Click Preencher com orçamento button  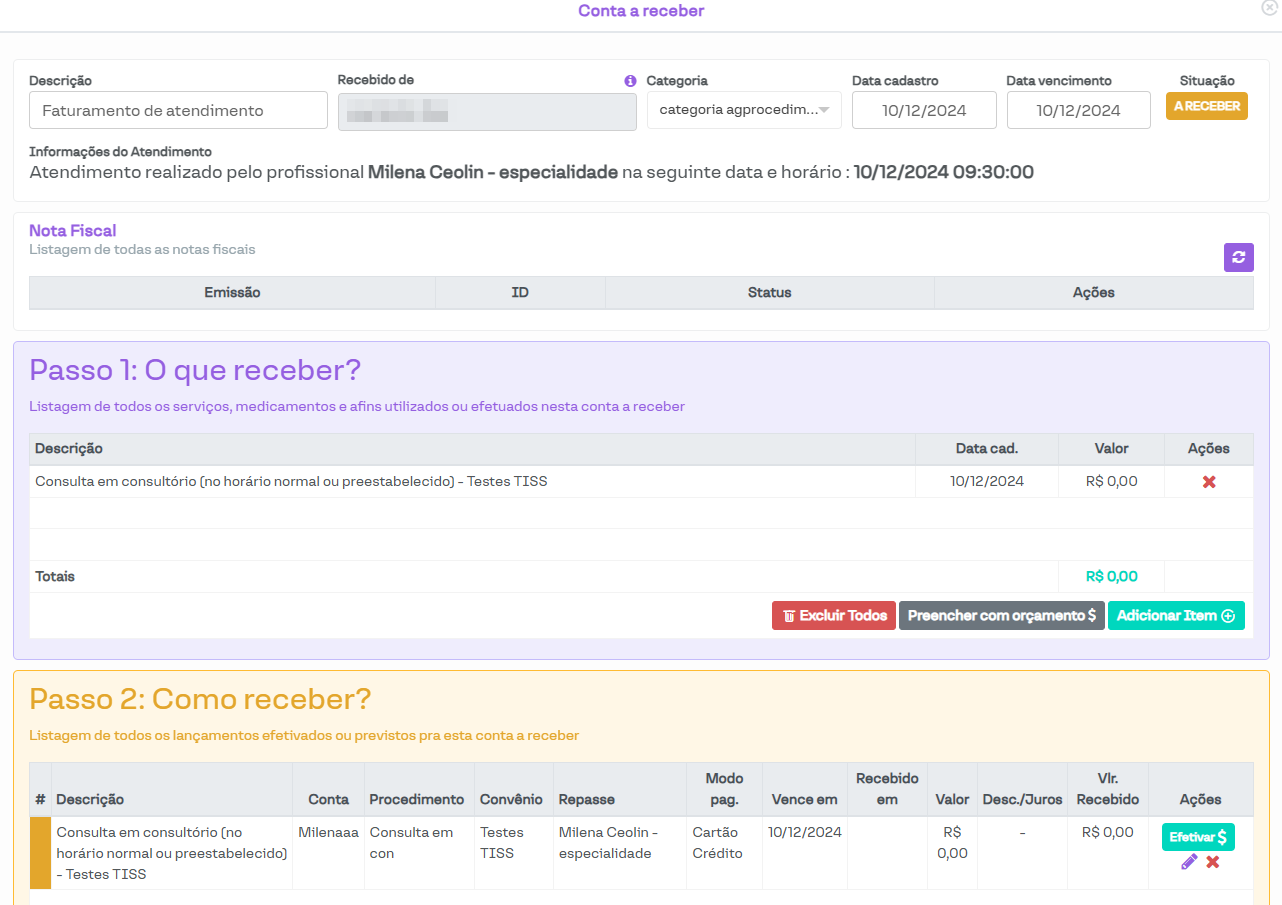click(1001, 616)
